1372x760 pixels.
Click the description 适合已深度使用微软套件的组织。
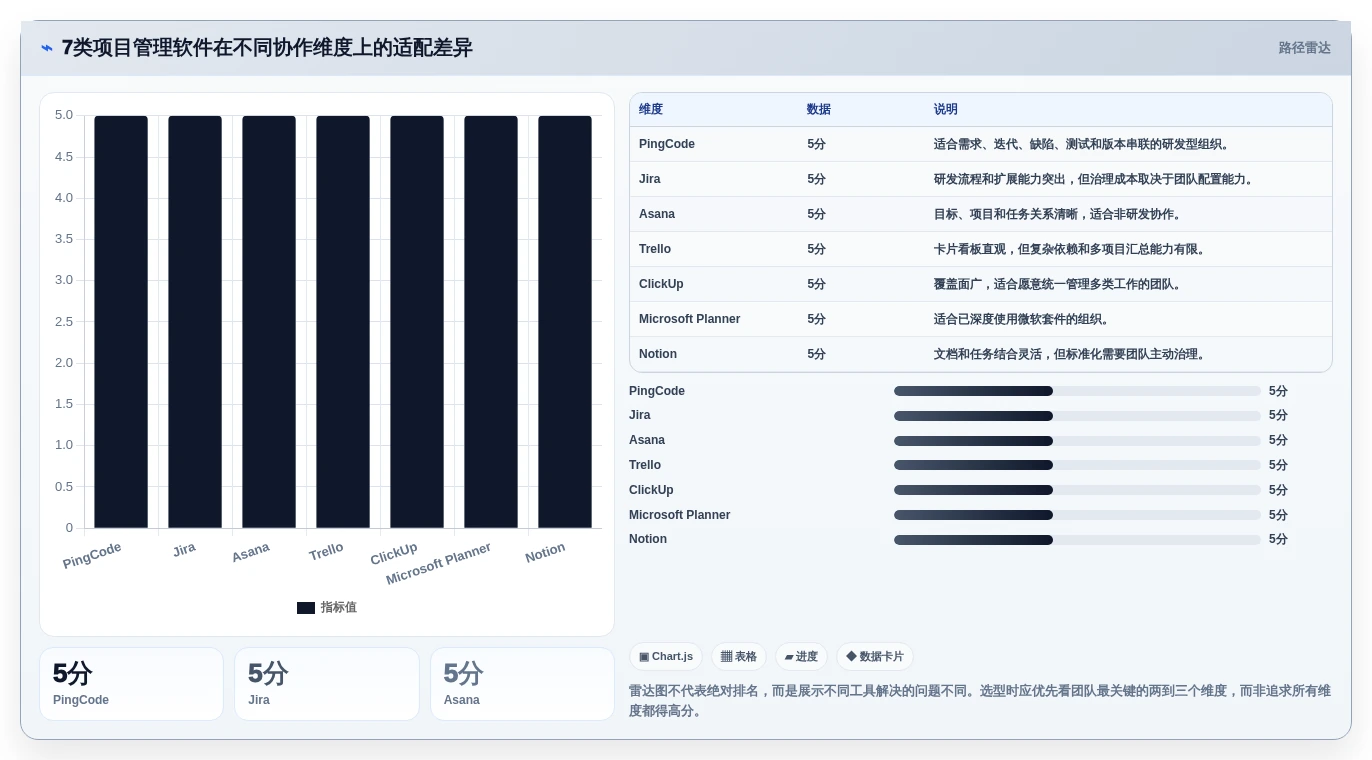[1023, 319]
